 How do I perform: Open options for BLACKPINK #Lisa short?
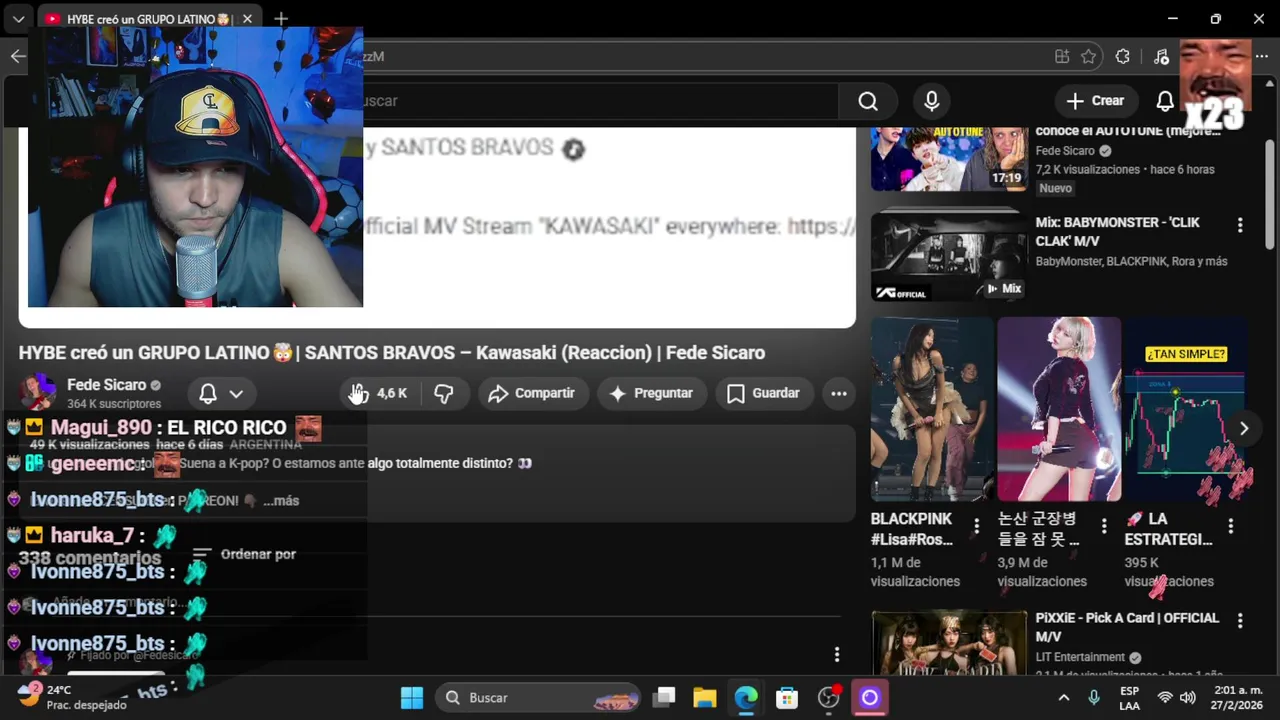pyautogui.click(x=977, y=525)
